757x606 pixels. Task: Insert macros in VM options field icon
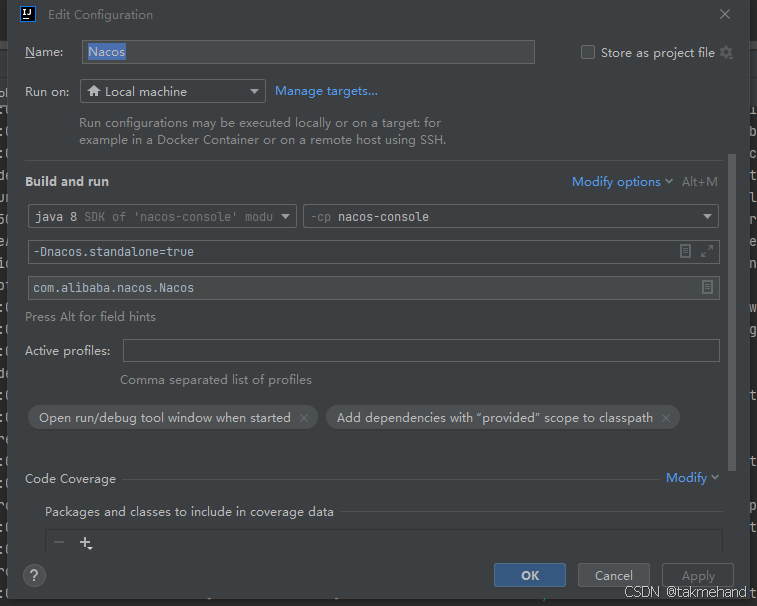click(x=685, y=251)
